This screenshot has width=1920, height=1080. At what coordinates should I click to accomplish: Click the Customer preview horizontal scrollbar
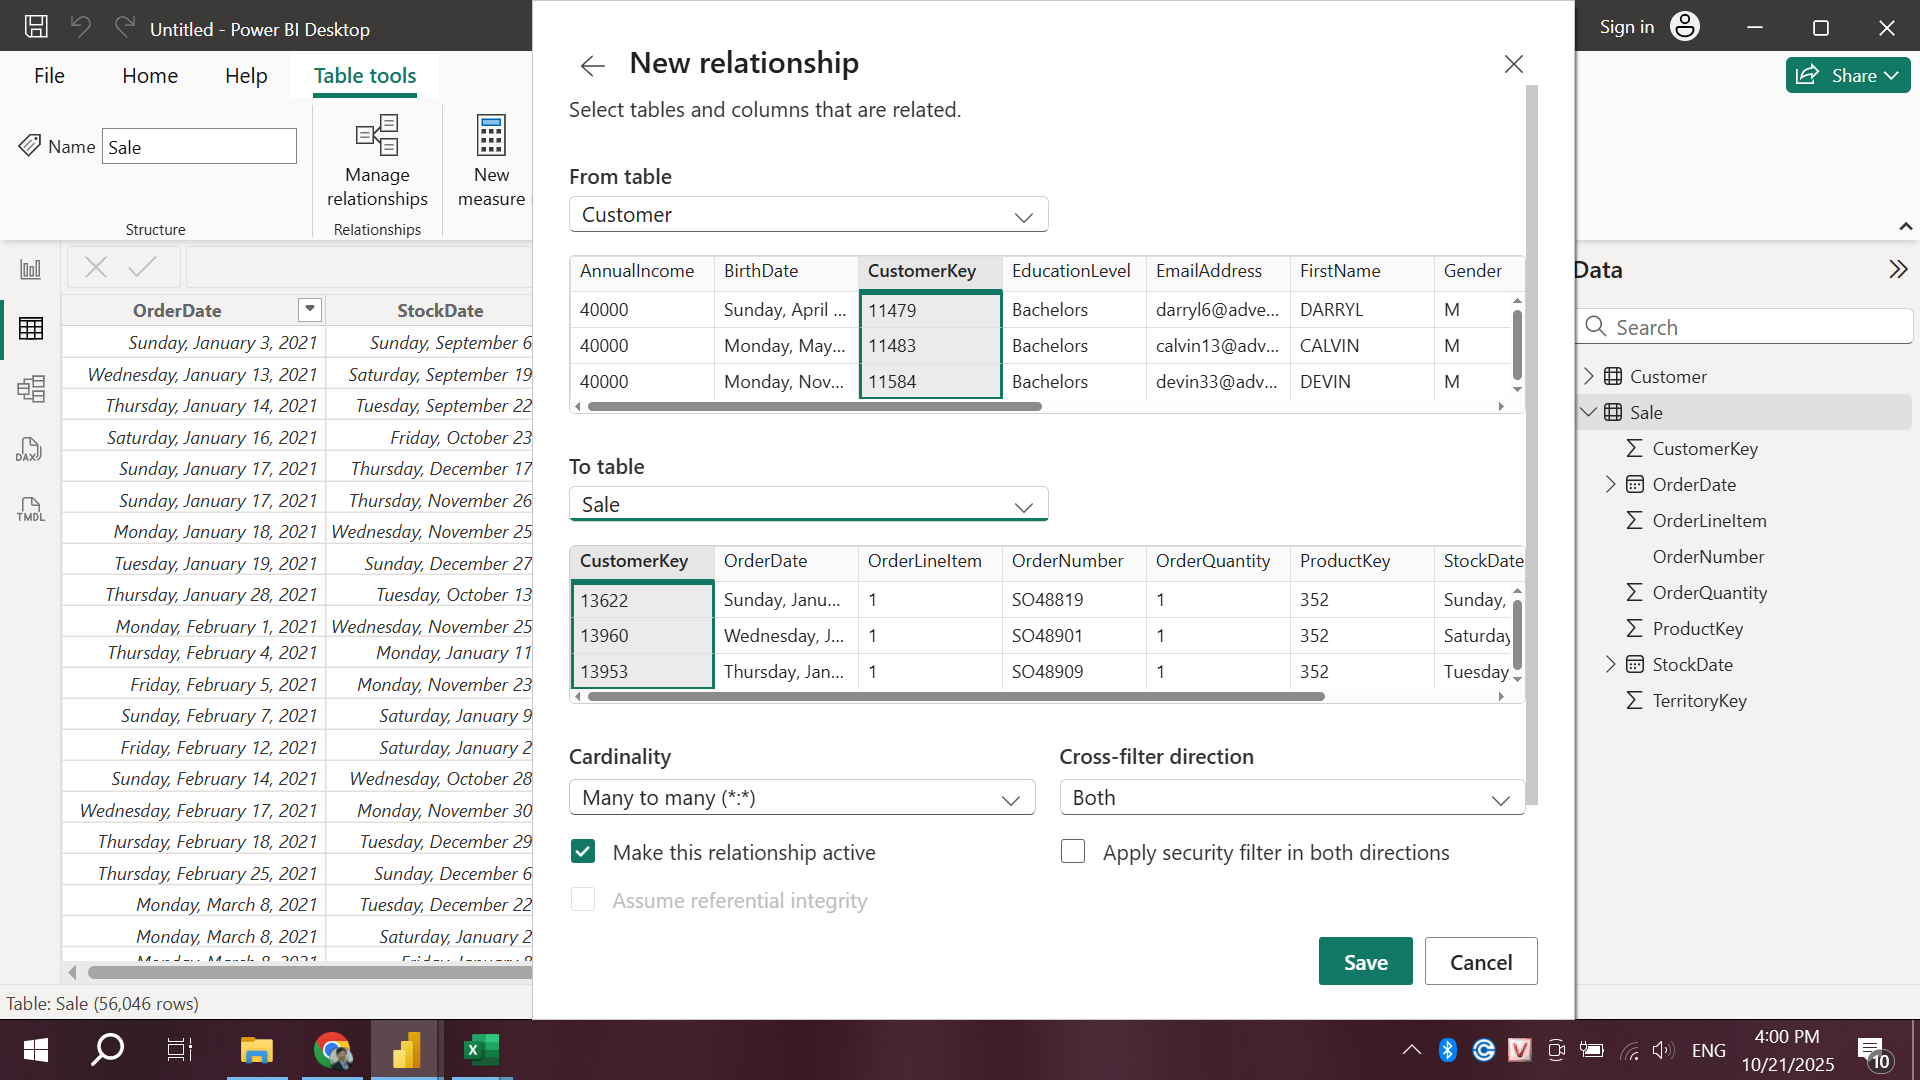coord(815,407)
